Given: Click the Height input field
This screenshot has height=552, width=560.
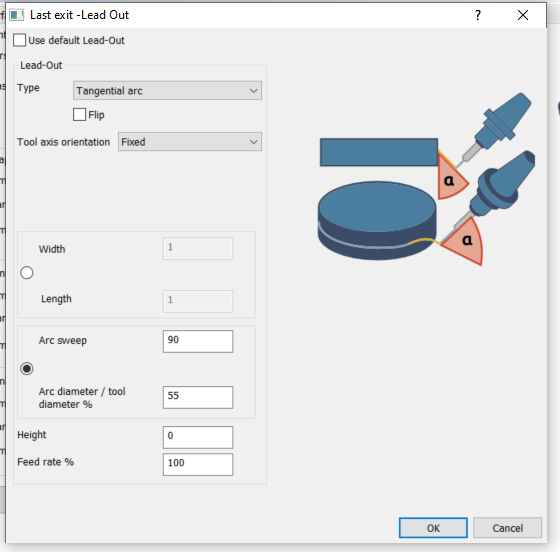Looking at the screenshot, I should [x=198, y=437].
